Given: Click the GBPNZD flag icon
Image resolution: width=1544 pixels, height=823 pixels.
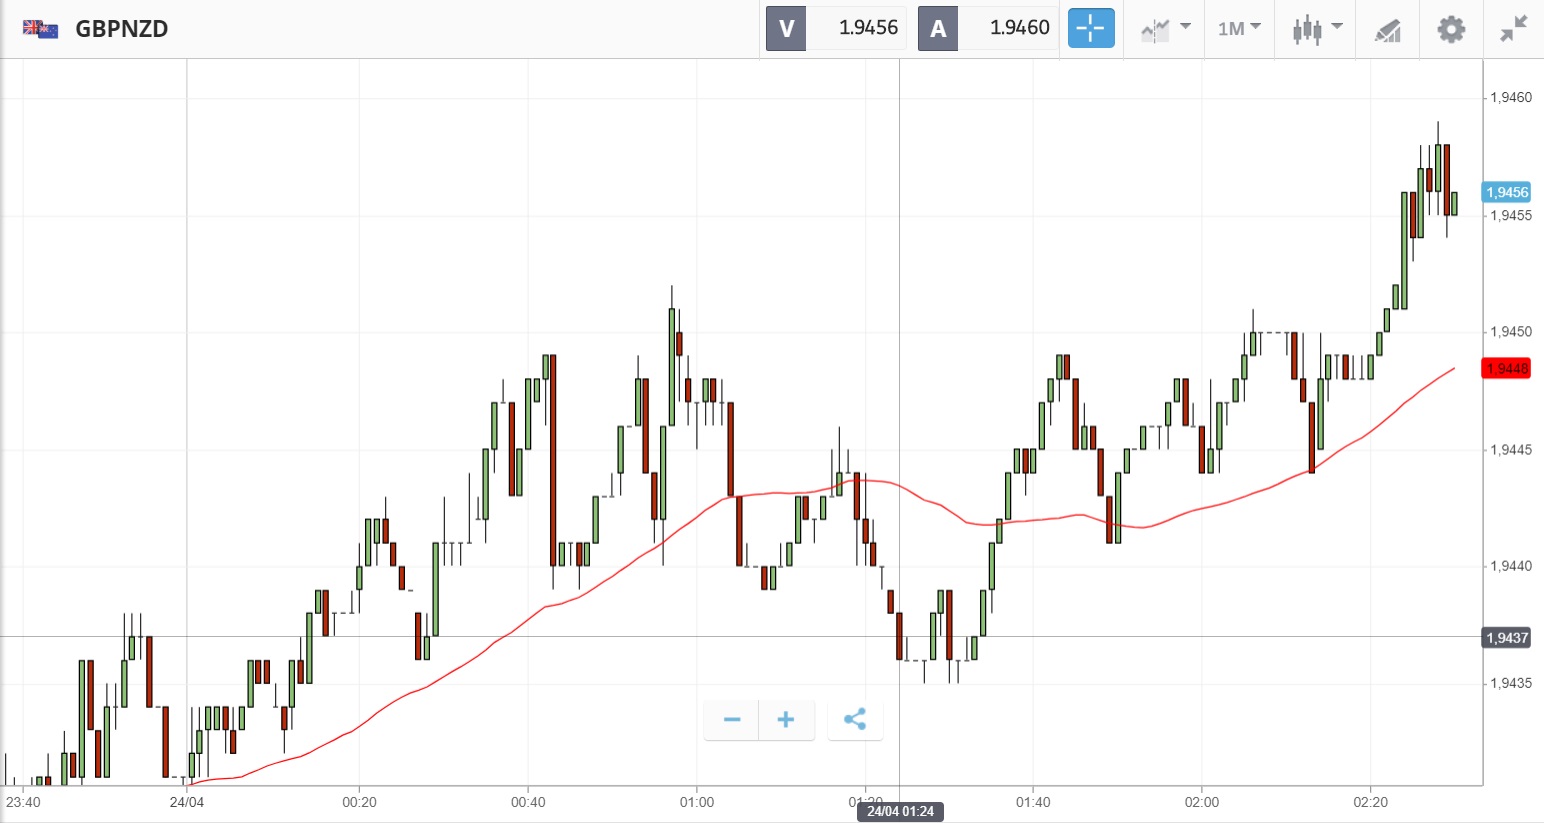Looking at the screenshot, I should coord(41,28).
